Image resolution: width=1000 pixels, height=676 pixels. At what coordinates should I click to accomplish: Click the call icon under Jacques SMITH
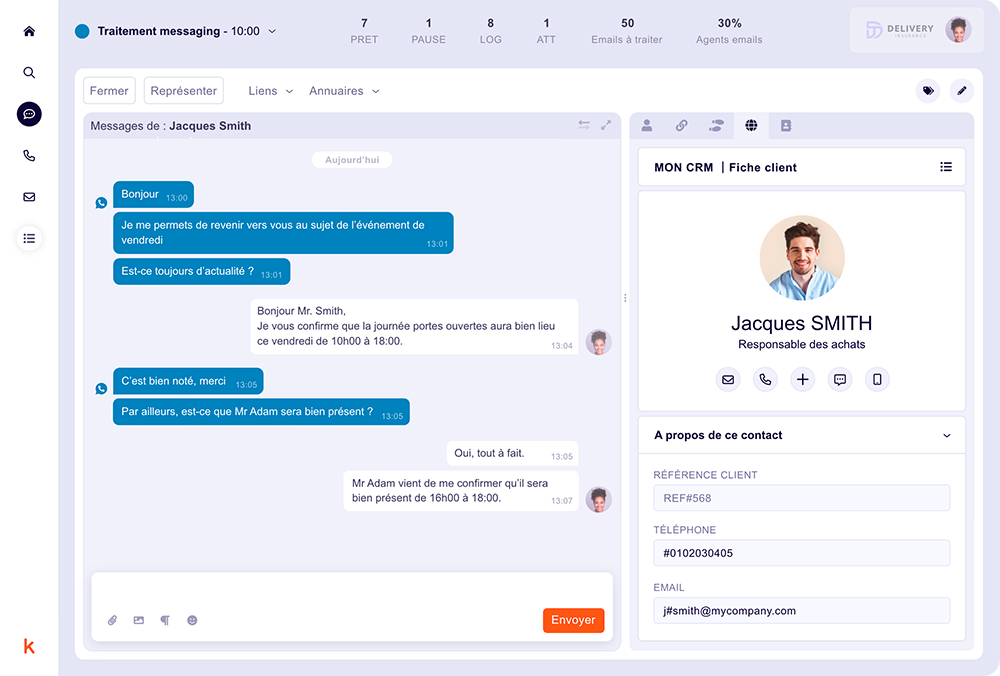(765, 379)
